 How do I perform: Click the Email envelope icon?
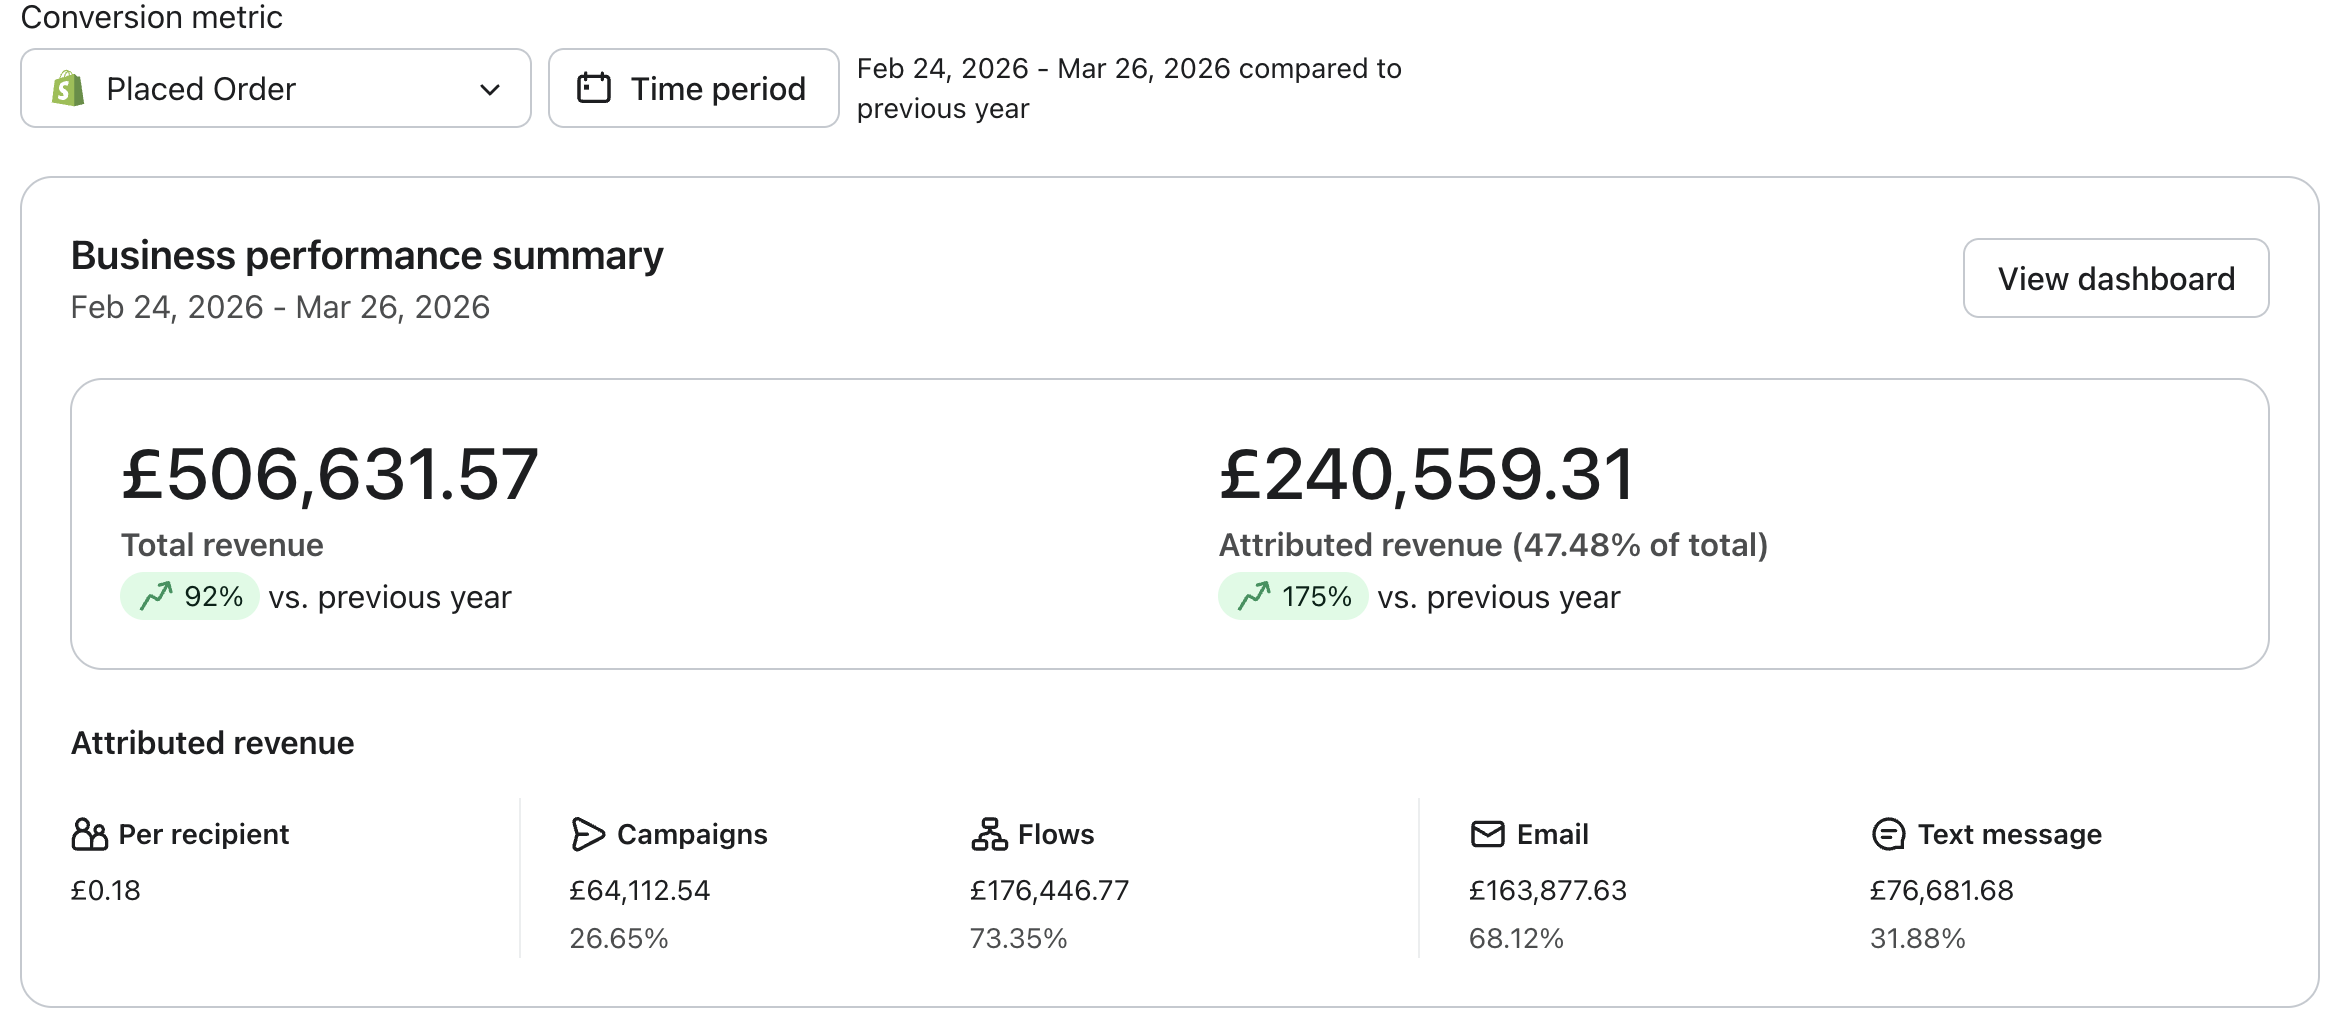(x=1487, y=833)
